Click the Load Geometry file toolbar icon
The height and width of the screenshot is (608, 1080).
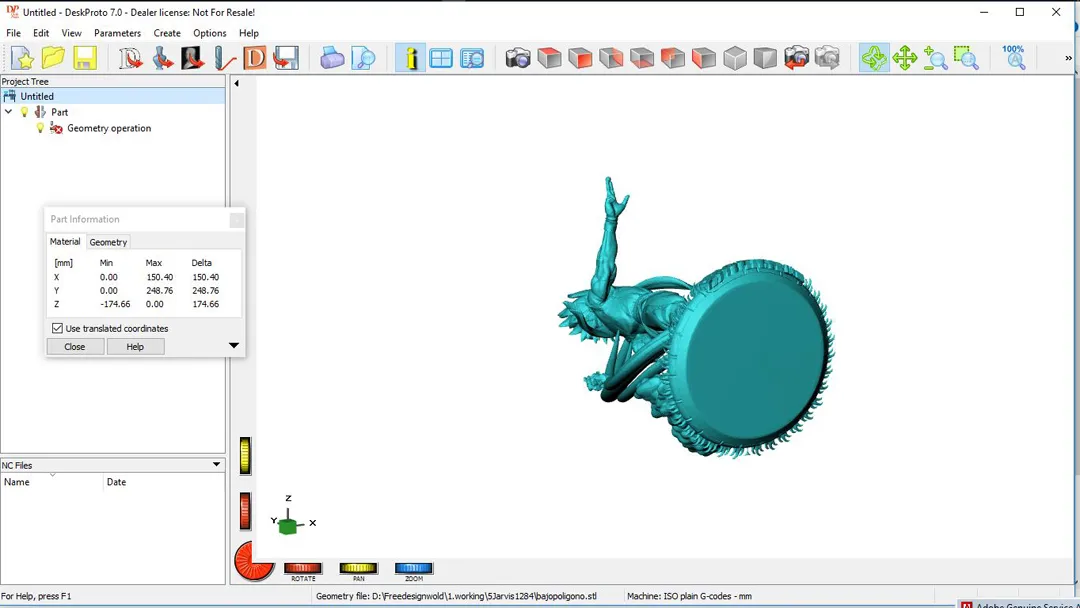pos(130,58)
